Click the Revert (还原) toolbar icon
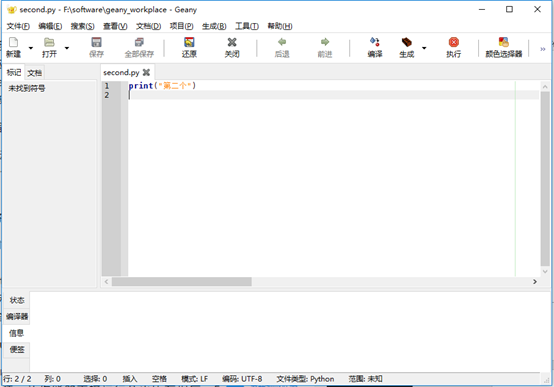The width and height of the screenshot is (554, 387). pos(189,42)
